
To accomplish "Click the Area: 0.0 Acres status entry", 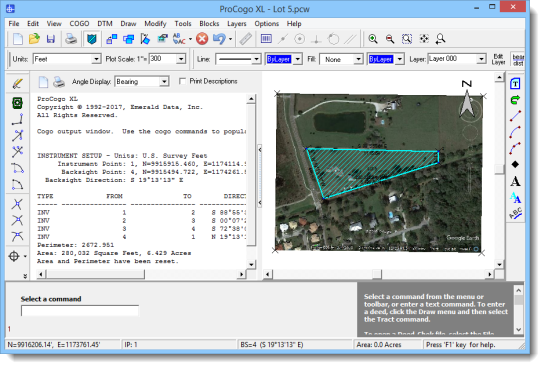I will tap(379, 345).
